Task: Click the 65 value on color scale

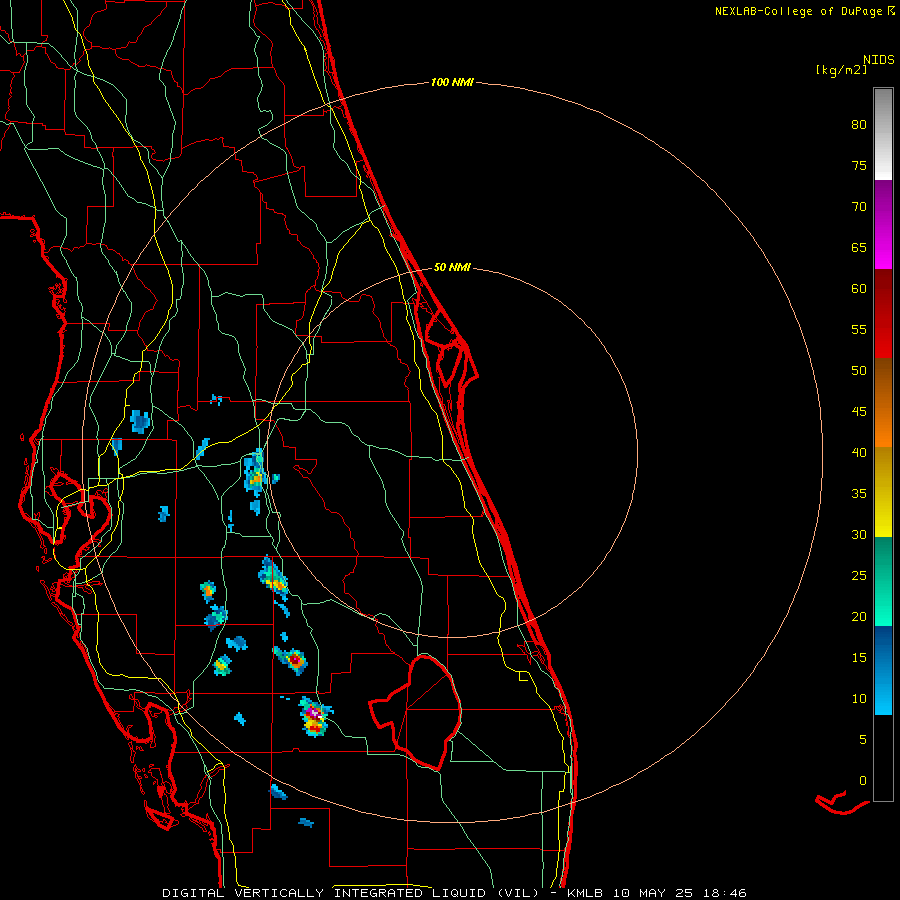Action: click(859, 247)
